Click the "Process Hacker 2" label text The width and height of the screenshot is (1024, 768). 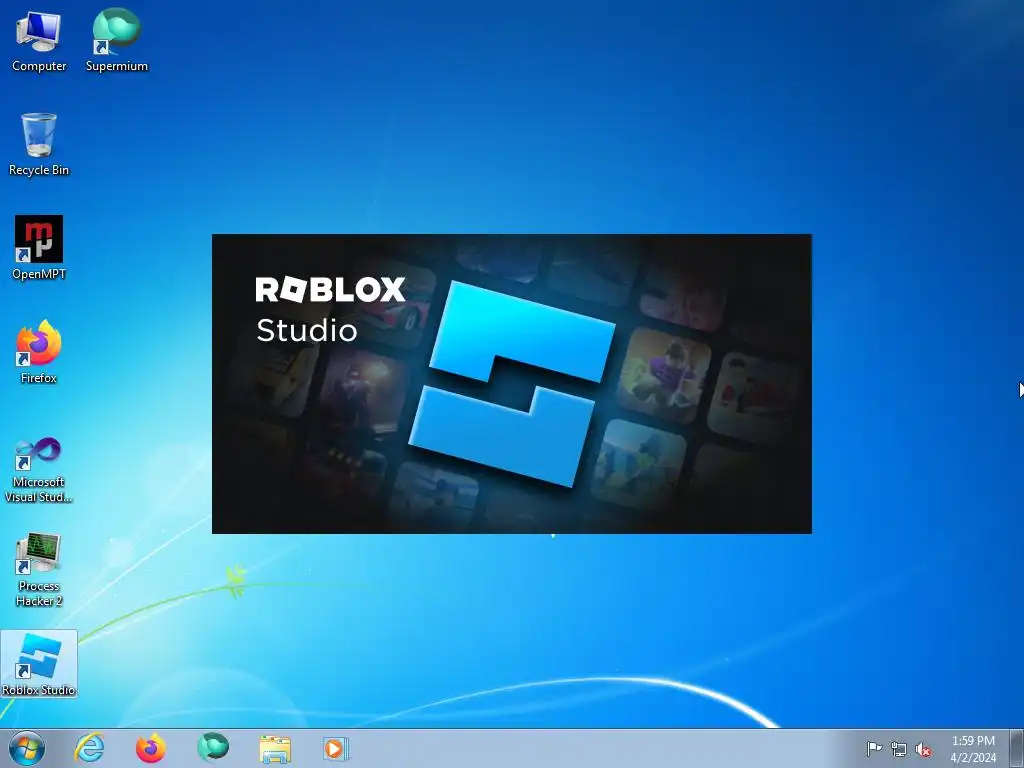[x=39, y=594]
